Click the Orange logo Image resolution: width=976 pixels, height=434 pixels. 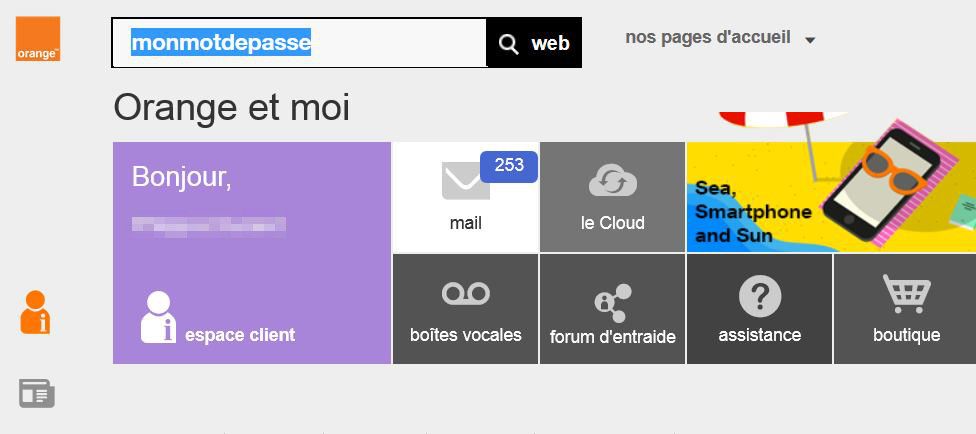pyautogui.click(x=38, y=39)
